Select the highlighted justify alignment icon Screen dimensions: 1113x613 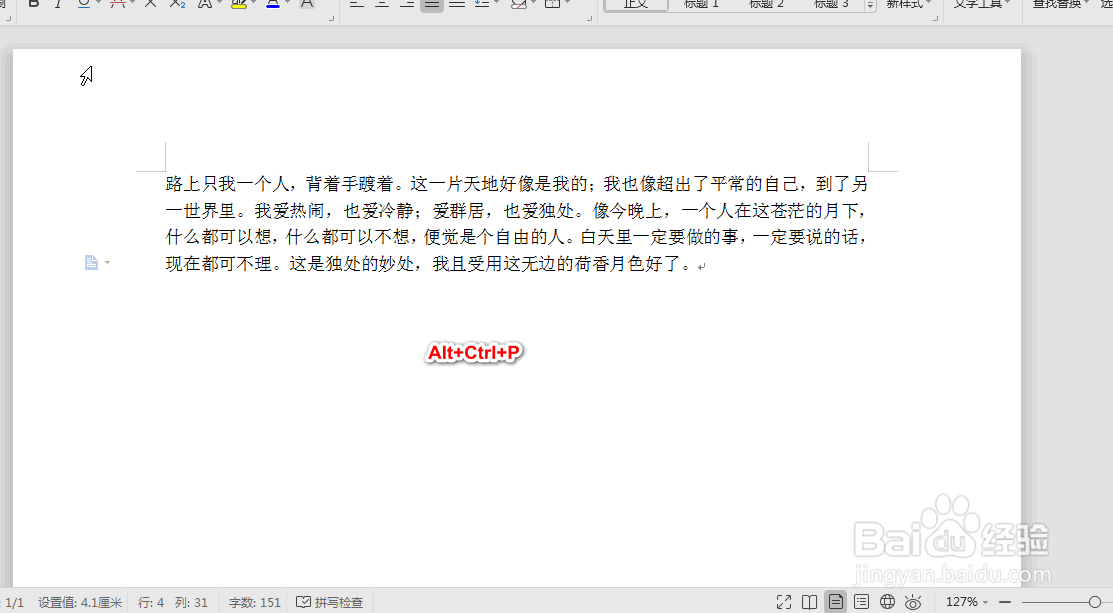(432, 4)
